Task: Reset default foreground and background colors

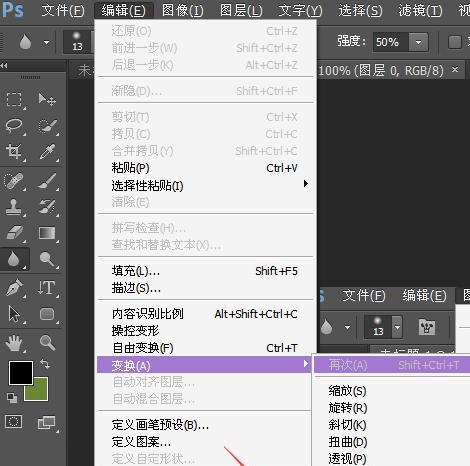Action: [x=12, y=397]
